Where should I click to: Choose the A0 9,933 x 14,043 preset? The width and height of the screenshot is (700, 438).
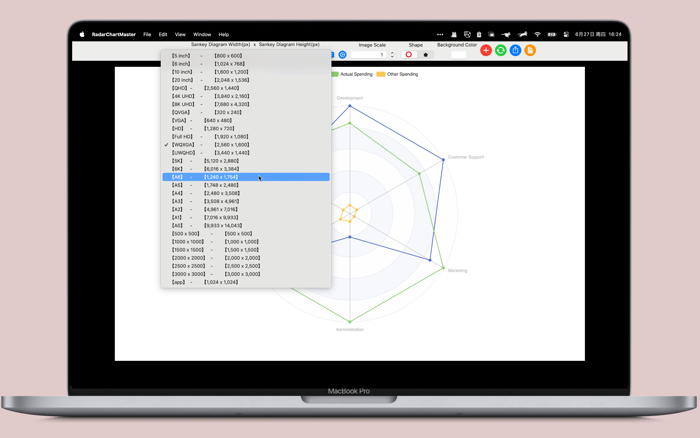[246, 225]
